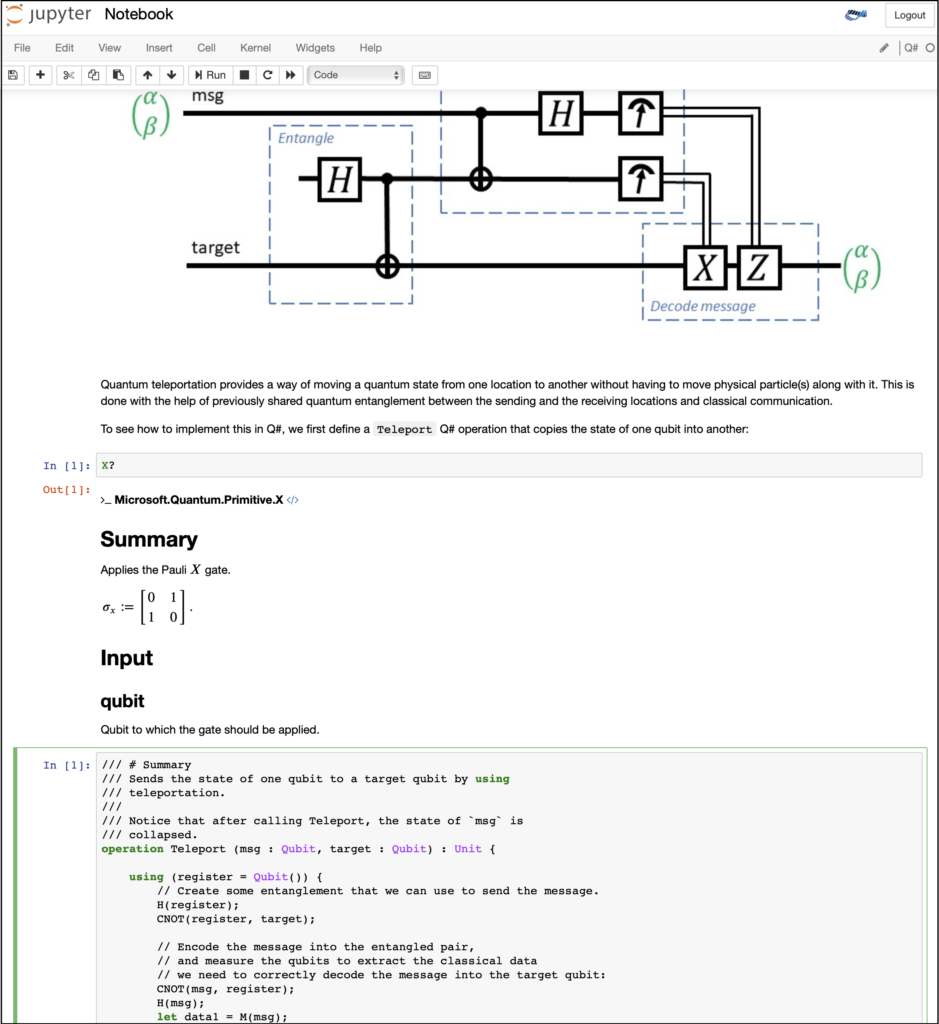This screenshot has height=1024, width=939.
Task: Click the Summary heading in output
Action: click(149, 539)
